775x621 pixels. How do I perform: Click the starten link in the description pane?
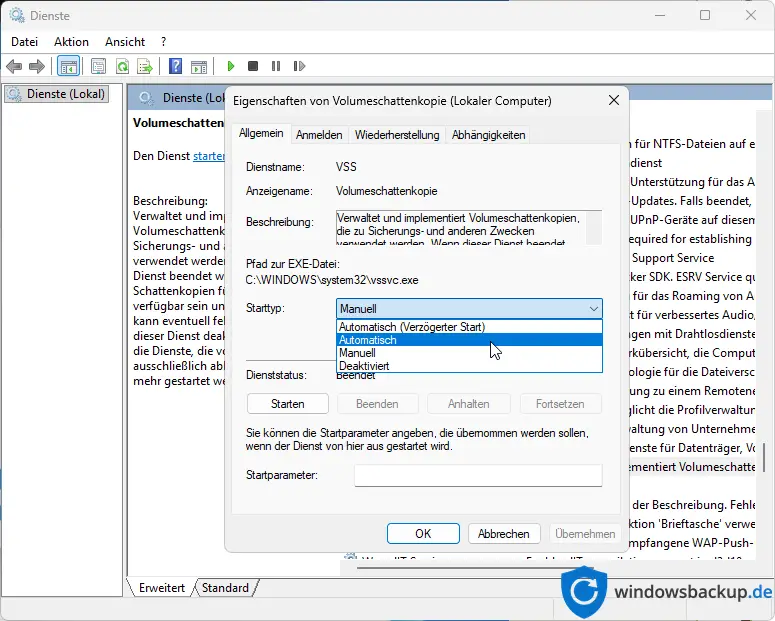click(x=209, y=156)
